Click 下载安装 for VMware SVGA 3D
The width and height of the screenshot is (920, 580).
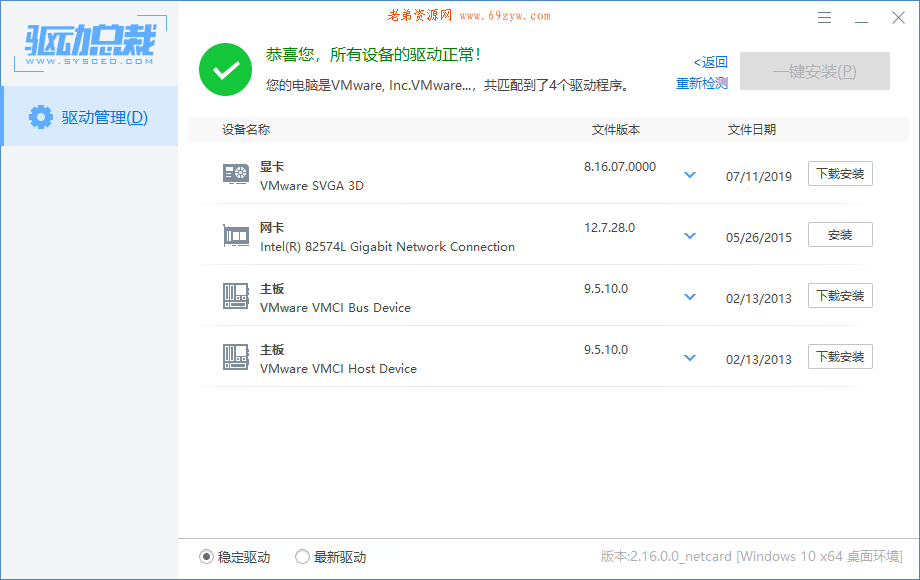[x=840, y=174]
